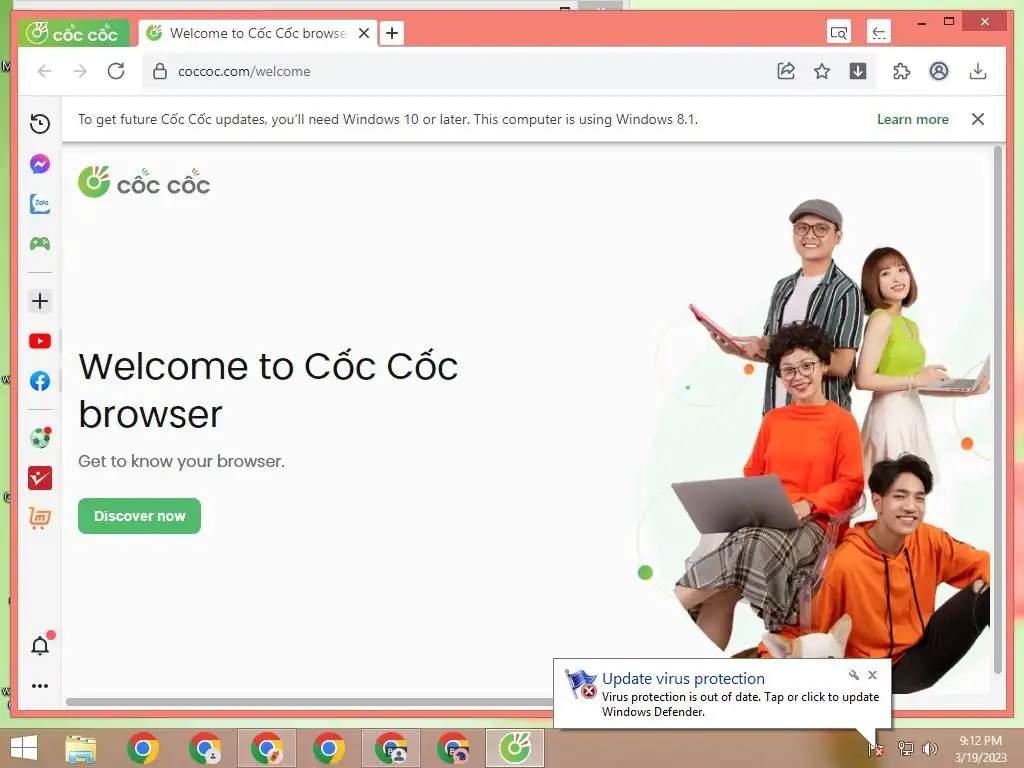Image resolution: width=1024 pixels, height=768 pixels.
Task: Click the Discover now button
Action: (x=139, y=516)
